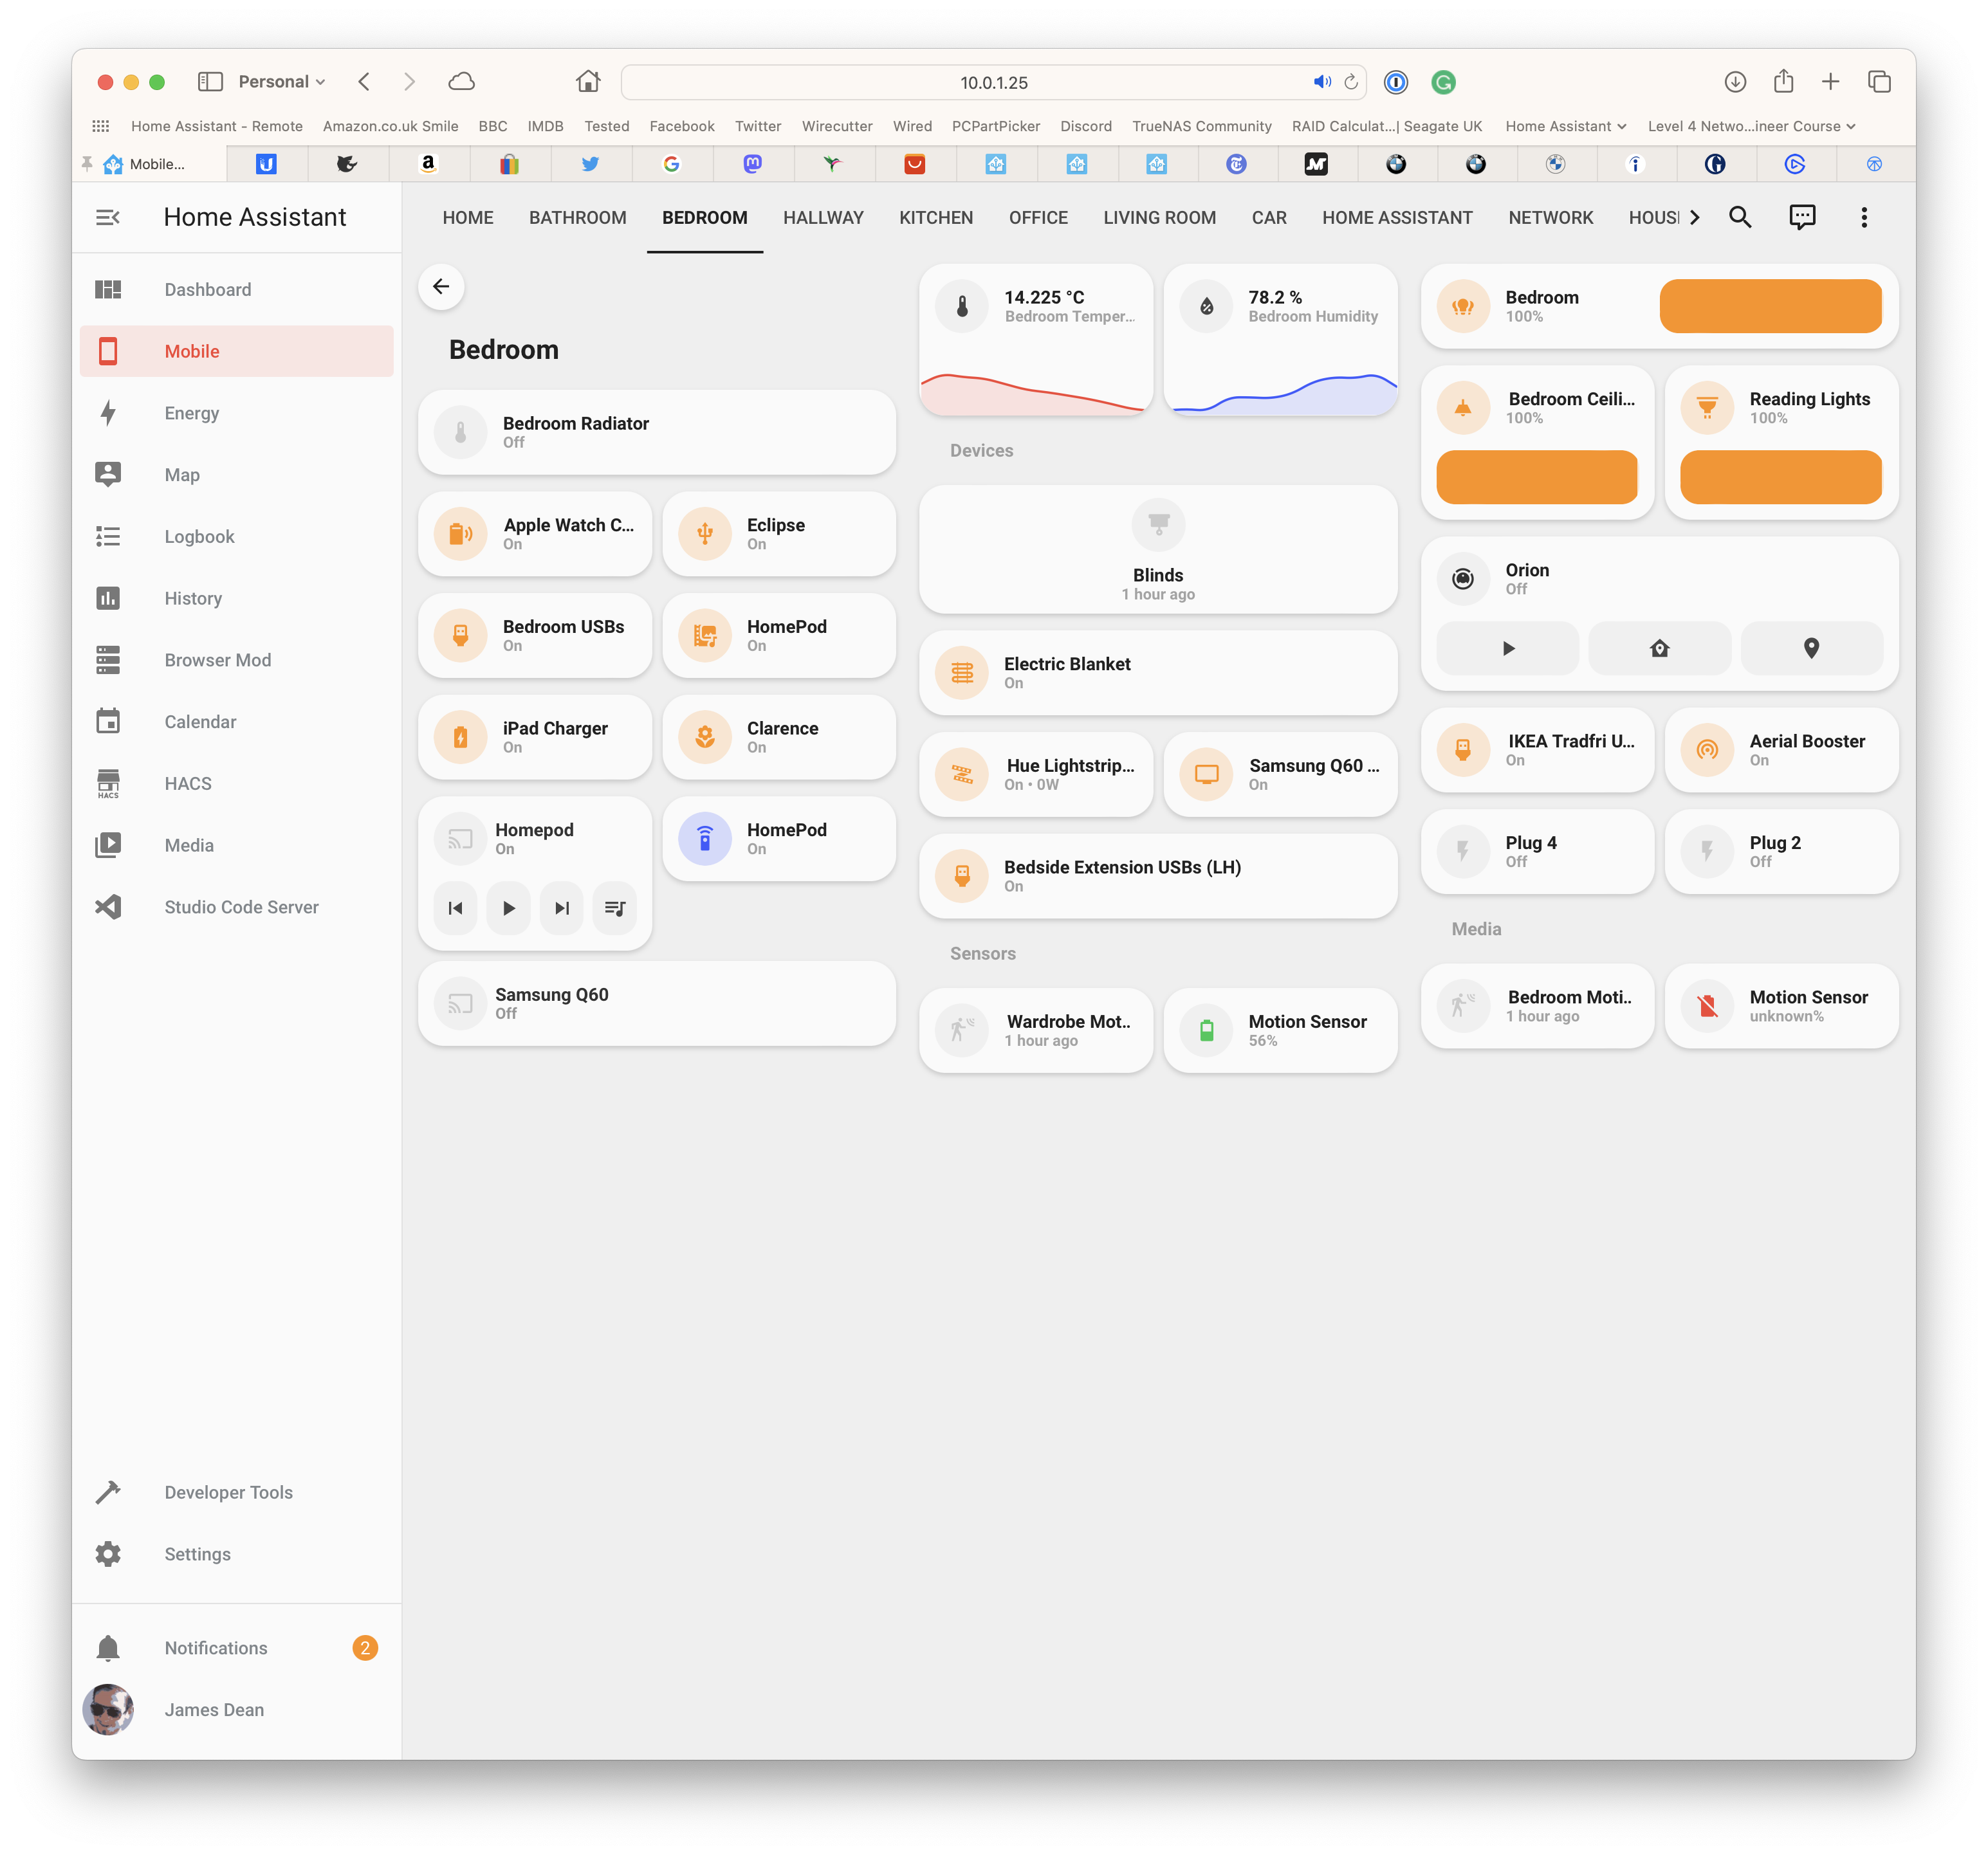The image size is (1988, 1855).
Task: Toggle Bedroom USBs switch
Action: (x=535, y=636)
